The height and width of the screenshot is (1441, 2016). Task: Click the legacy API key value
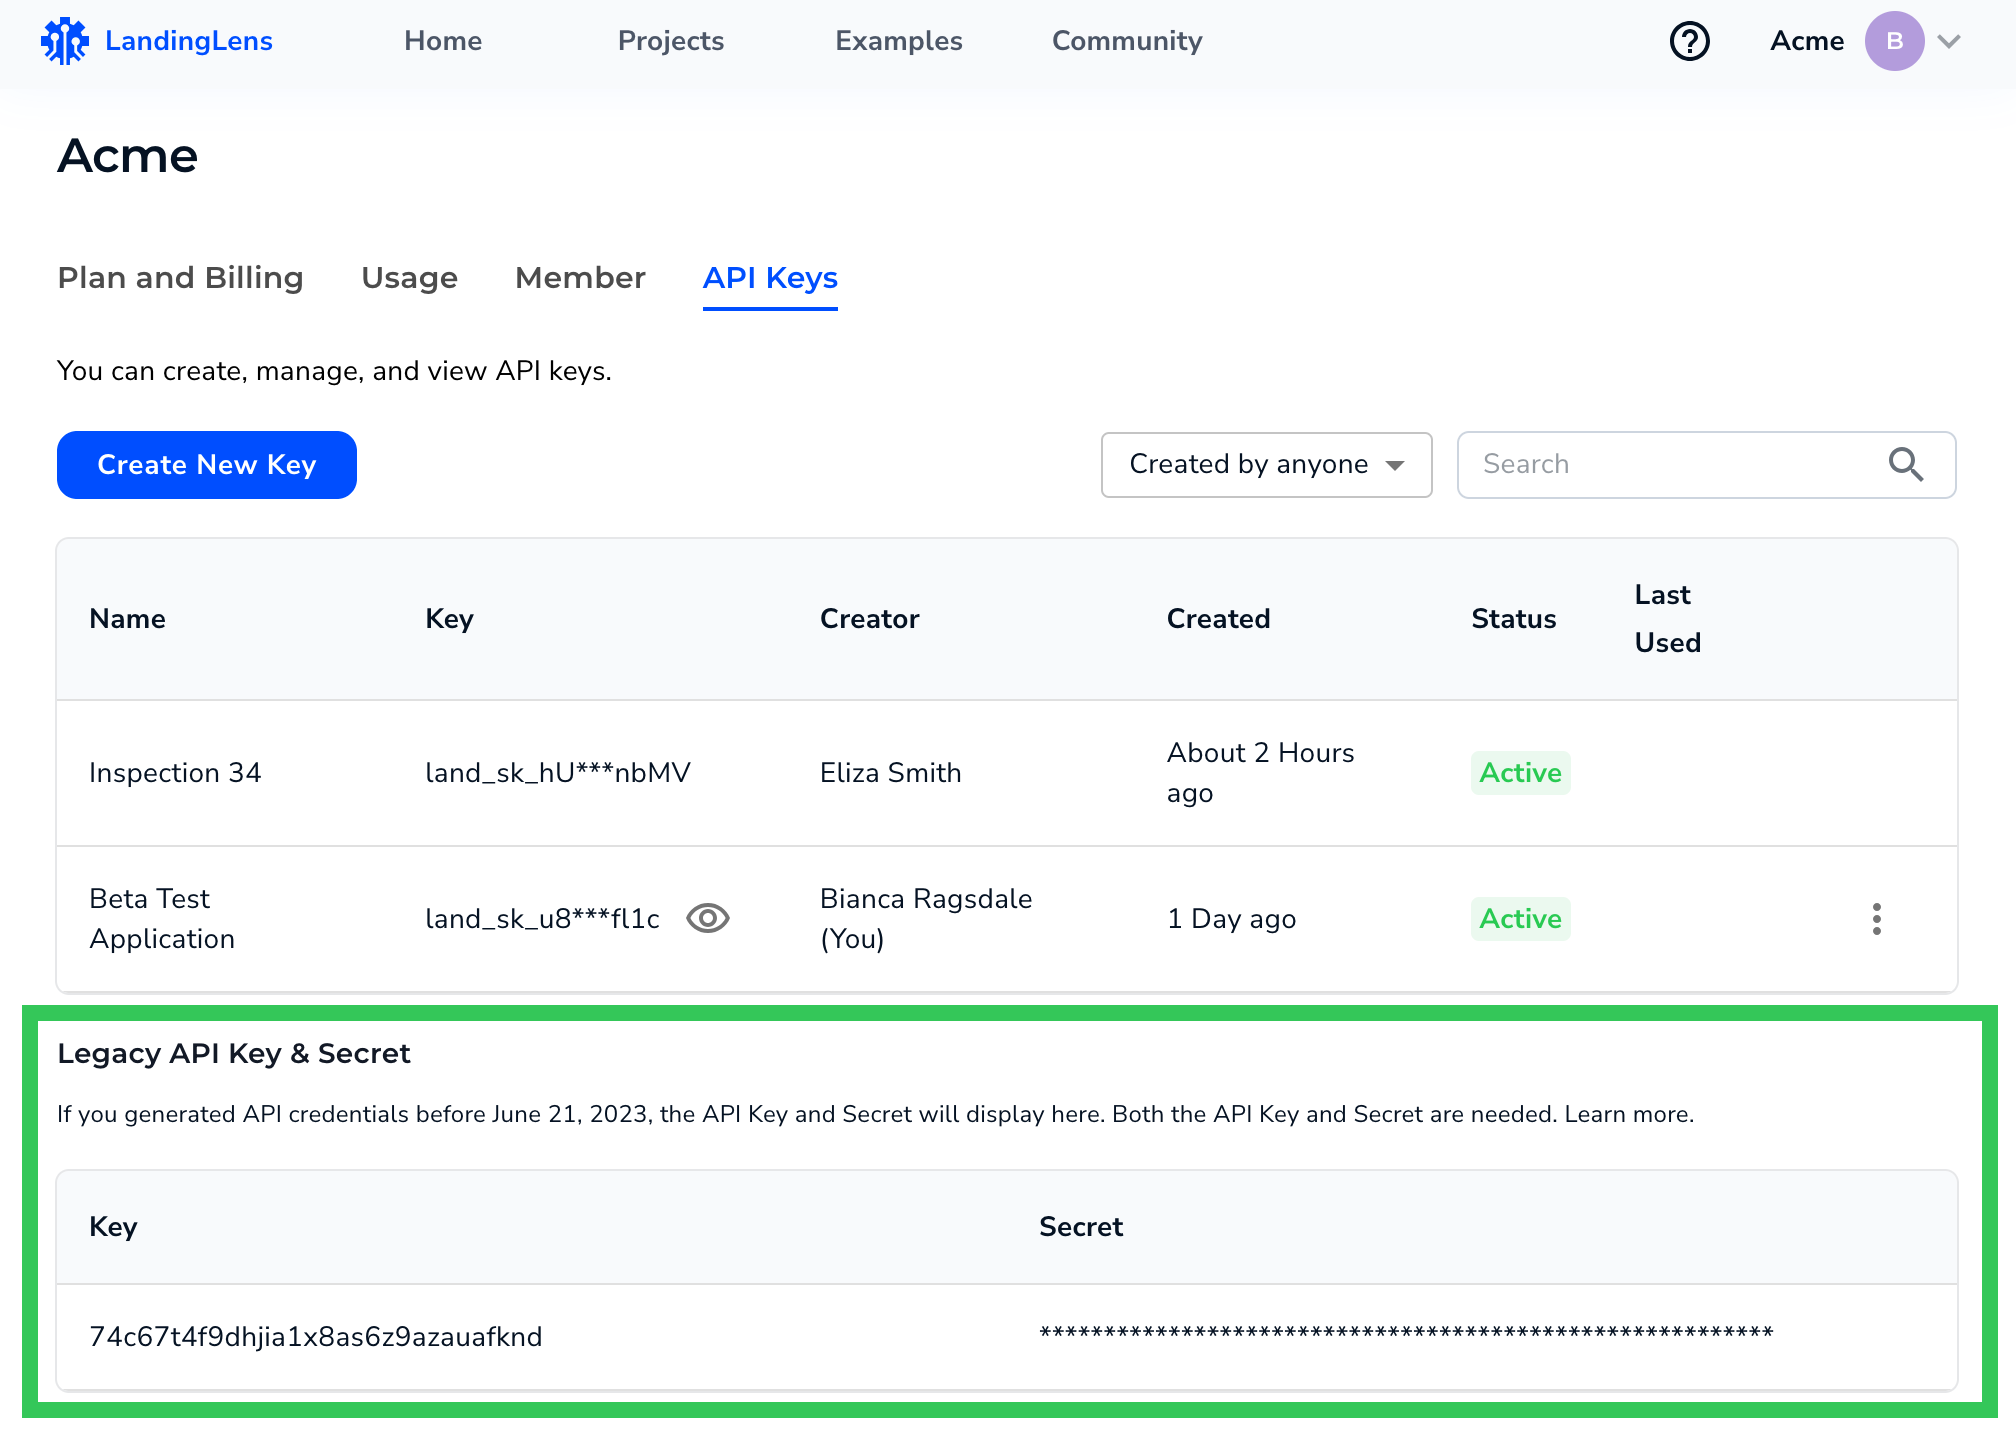point(316,1336)
